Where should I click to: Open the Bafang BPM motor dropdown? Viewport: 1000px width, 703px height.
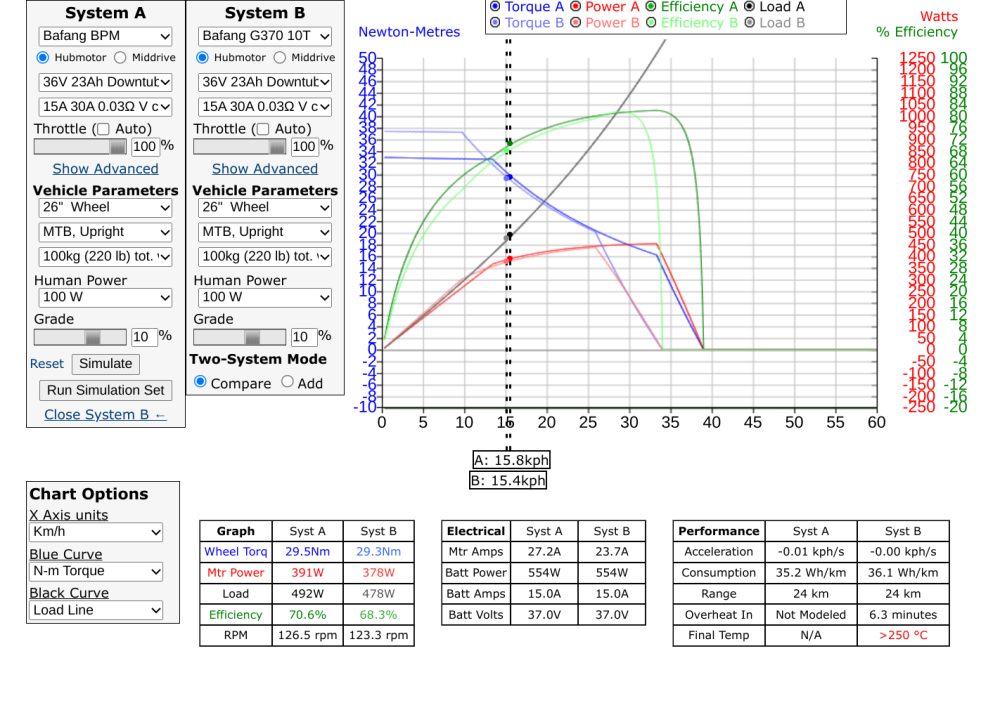point(105,35)
